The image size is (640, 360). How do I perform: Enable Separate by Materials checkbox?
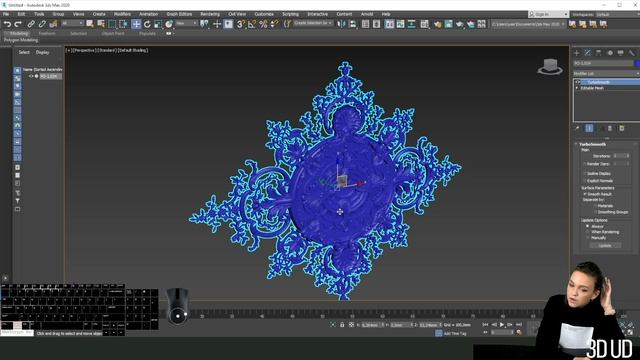tap(595, 206)
